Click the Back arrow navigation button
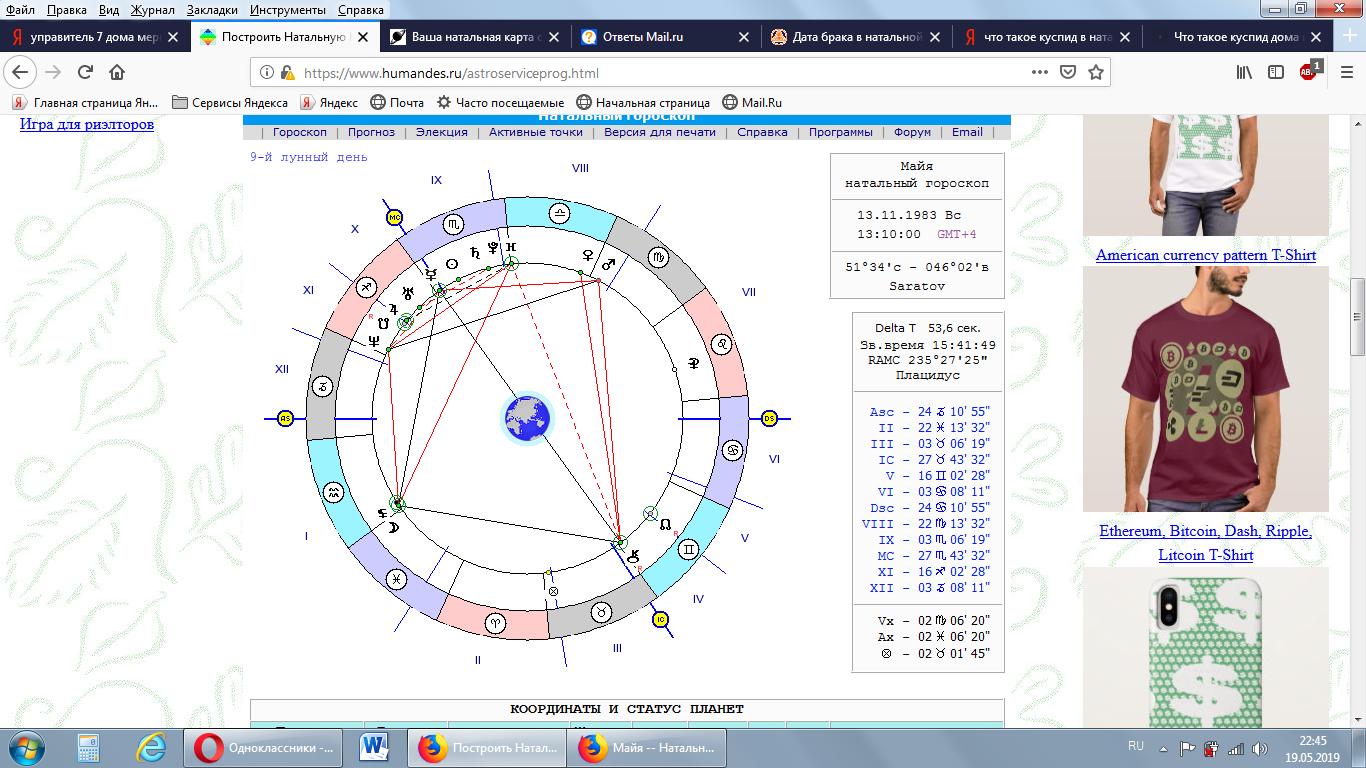The height and width of the screenshot is (768, 1366). point(20,72)
